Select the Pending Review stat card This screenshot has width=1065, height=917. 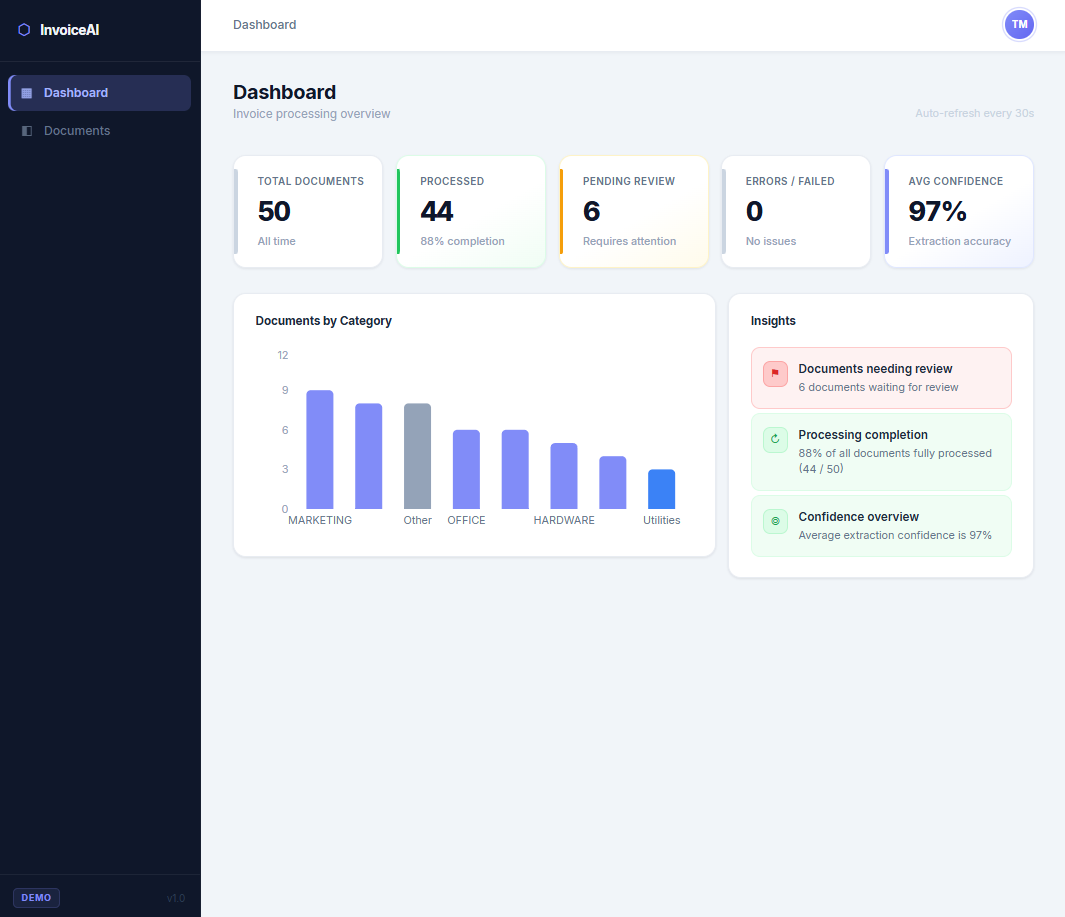634,212
